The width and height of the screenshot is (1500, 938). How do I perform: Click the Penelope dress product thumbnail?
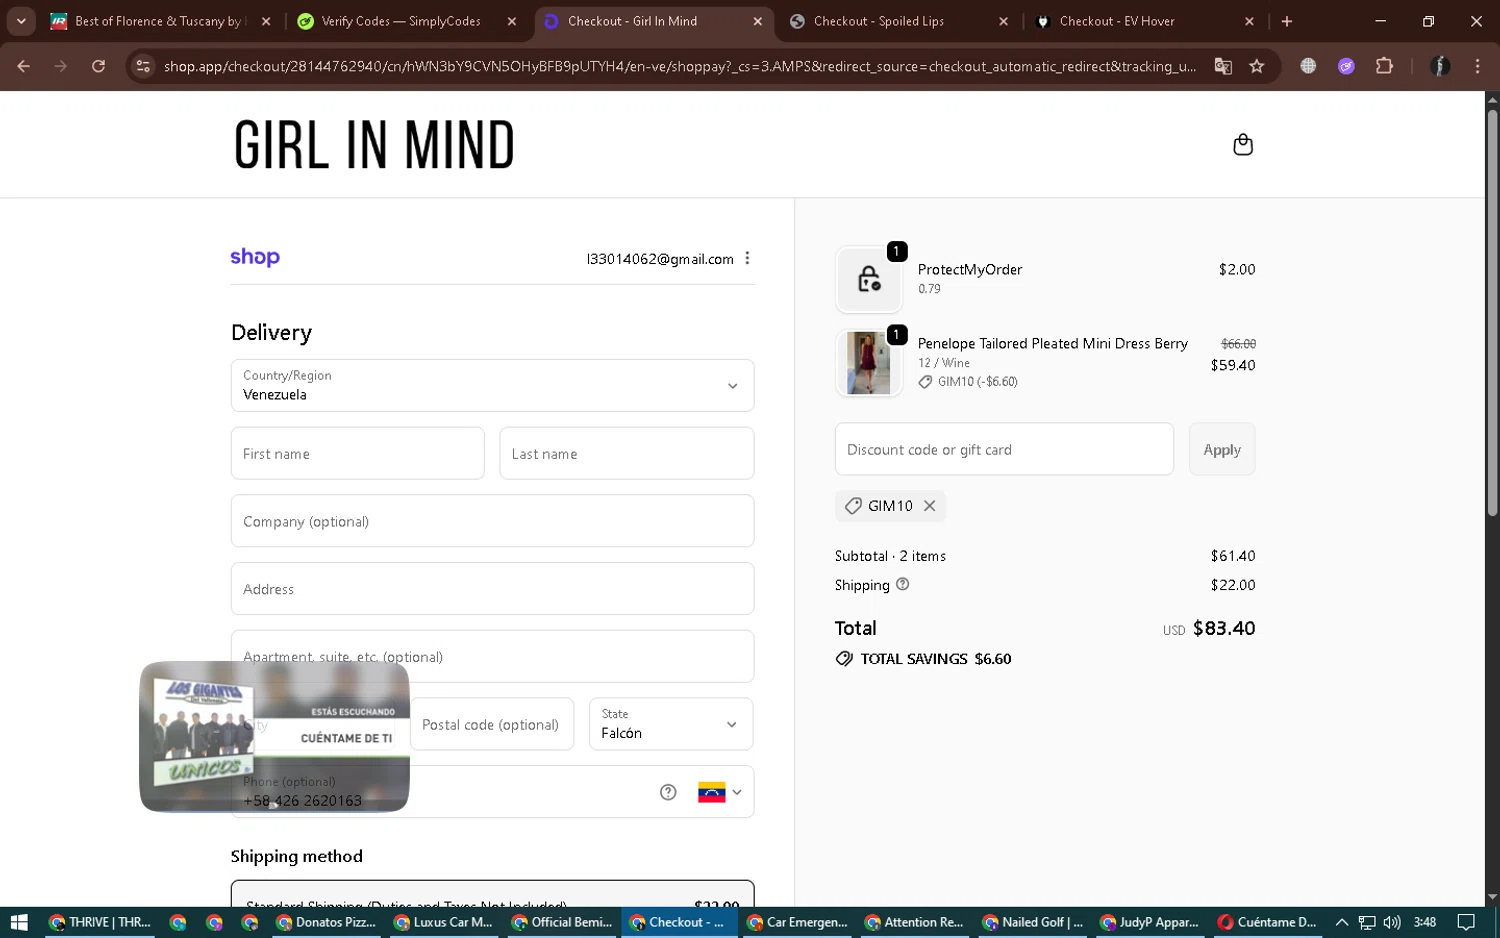pyautogui.click(x=868, y=363)
